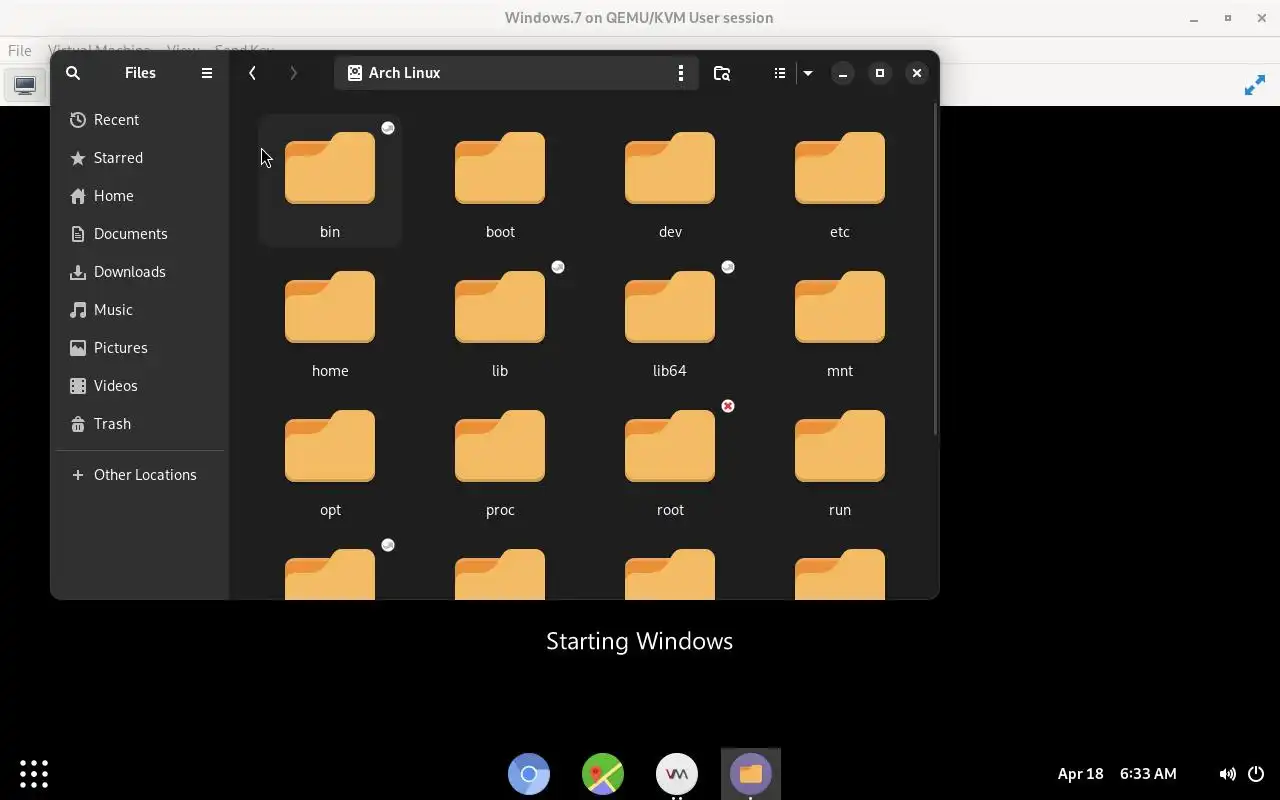The image size is (1280, 800).
Task: Launch Maps from the dock
Action: [603, 773]
